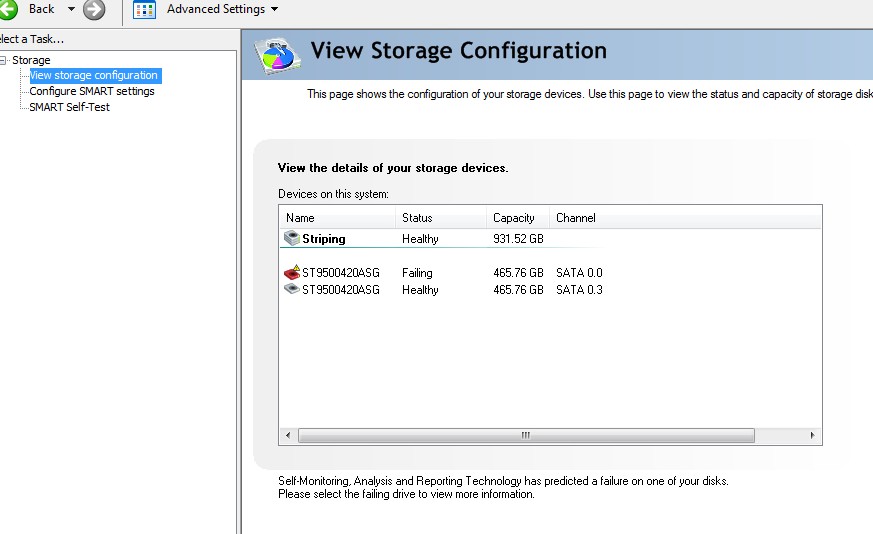Click the Advanced Settings grid icon
This screenshot has height=534, width=873.
pyautogui.click(x=144, y=9)
